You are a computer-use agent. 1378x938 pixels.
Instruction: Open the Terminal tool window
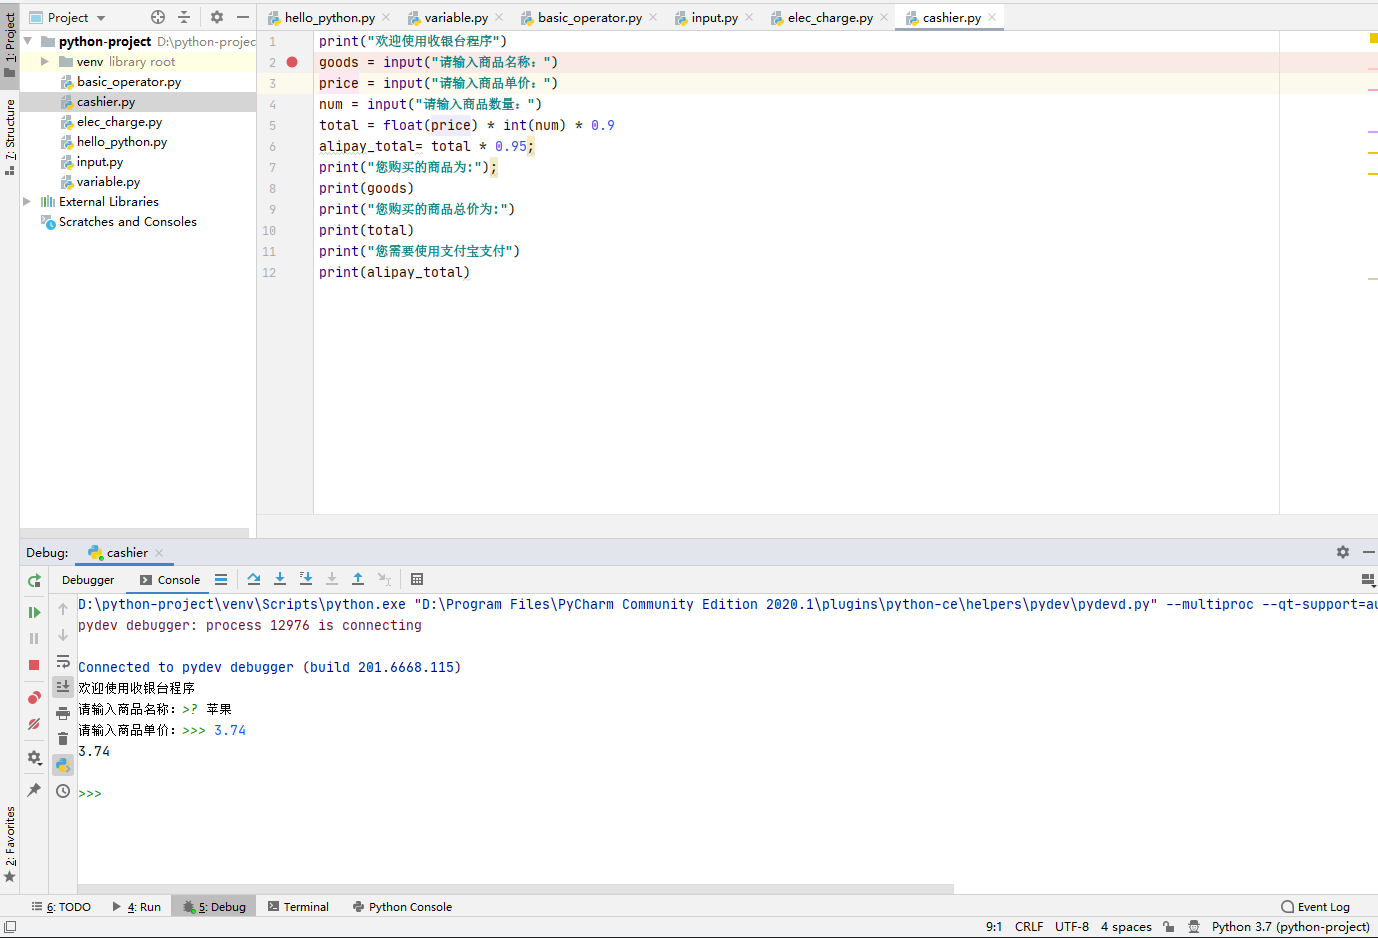pos(298,907)
